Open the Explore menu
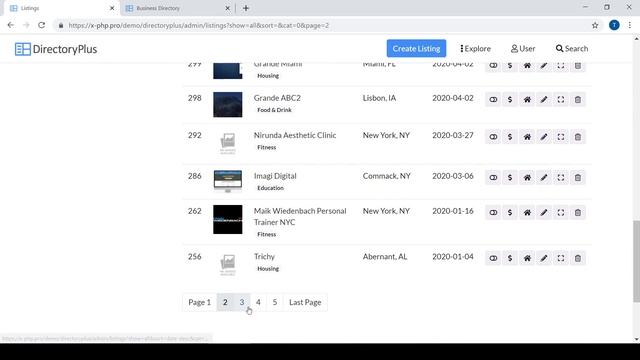This screenshot has height=360, width=640. tap(475, 49)
